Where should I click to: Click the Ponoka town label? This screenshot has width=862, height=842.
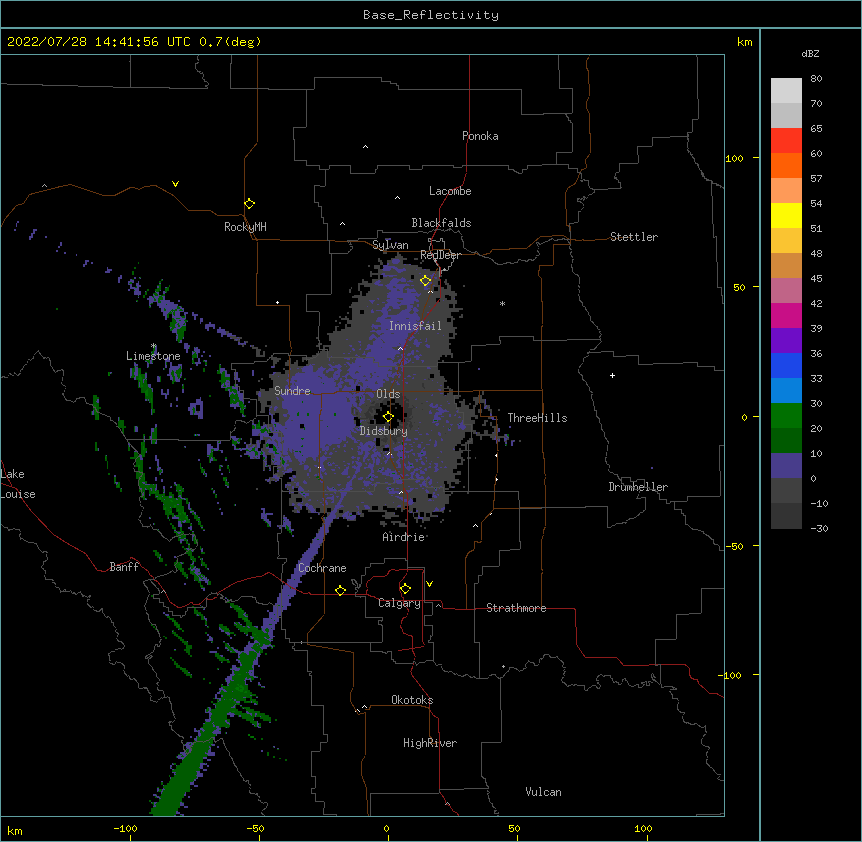pos(480,136)
